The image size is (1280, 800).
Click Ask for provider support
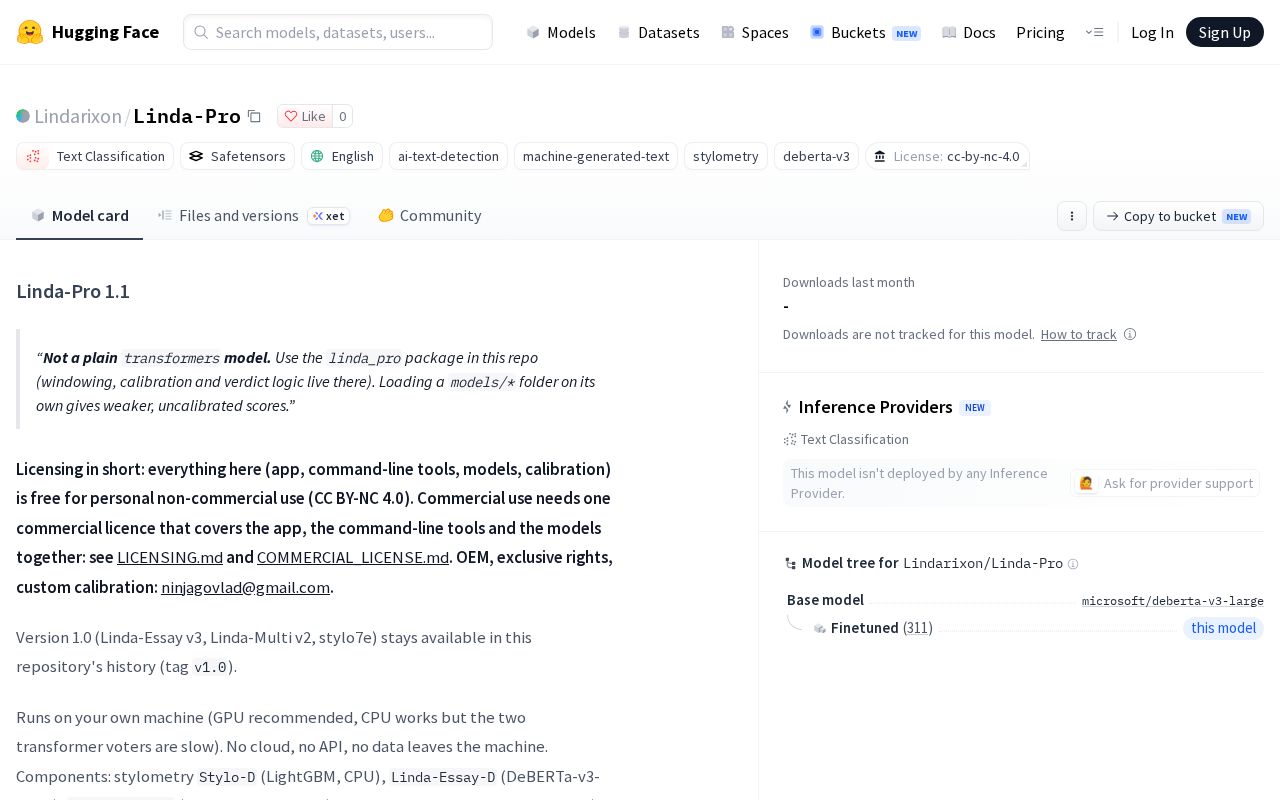tap(1166, 483)
